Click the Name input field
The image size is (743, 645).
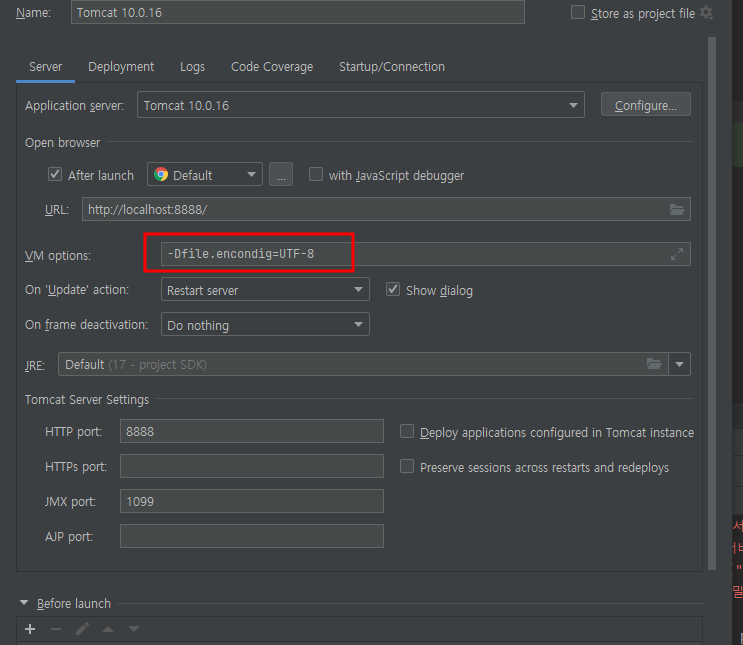(298, 12)
